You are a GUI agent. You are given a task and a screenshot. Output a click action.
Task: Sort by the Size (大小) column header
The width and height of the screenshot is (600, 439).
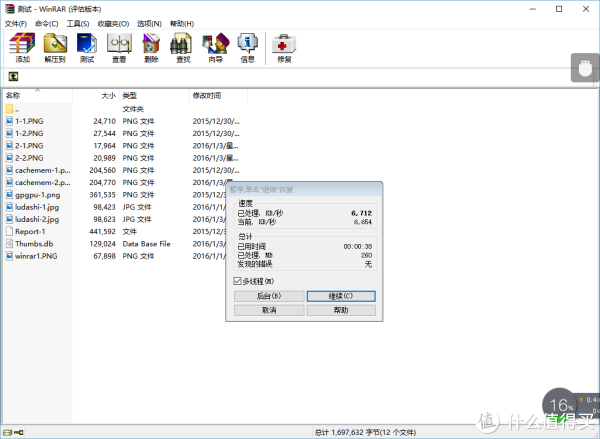95,96
